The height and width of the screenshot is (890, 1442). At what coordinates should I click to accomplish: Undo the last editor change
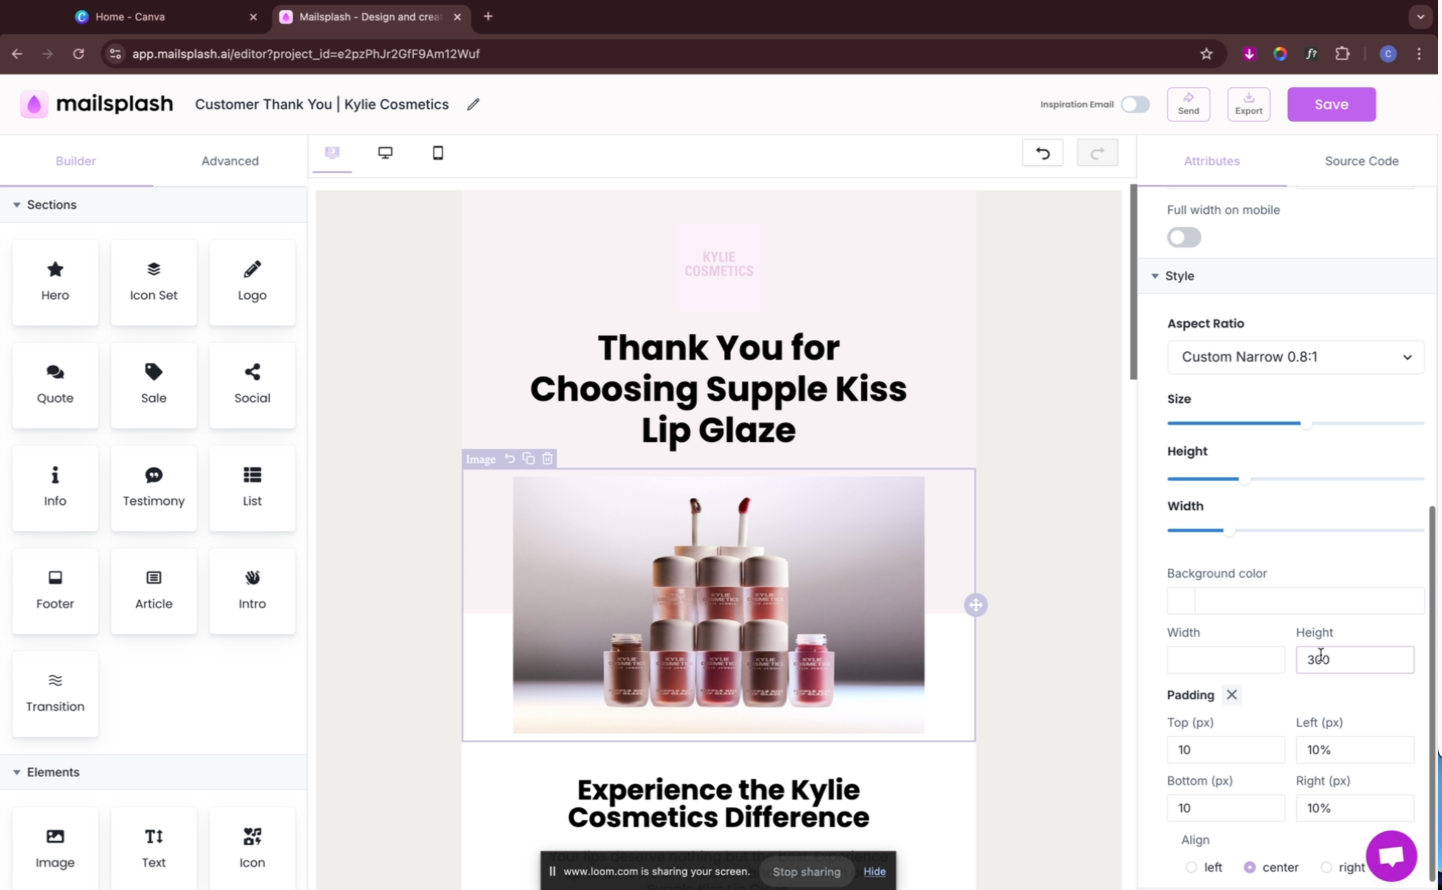point(1042,152)
